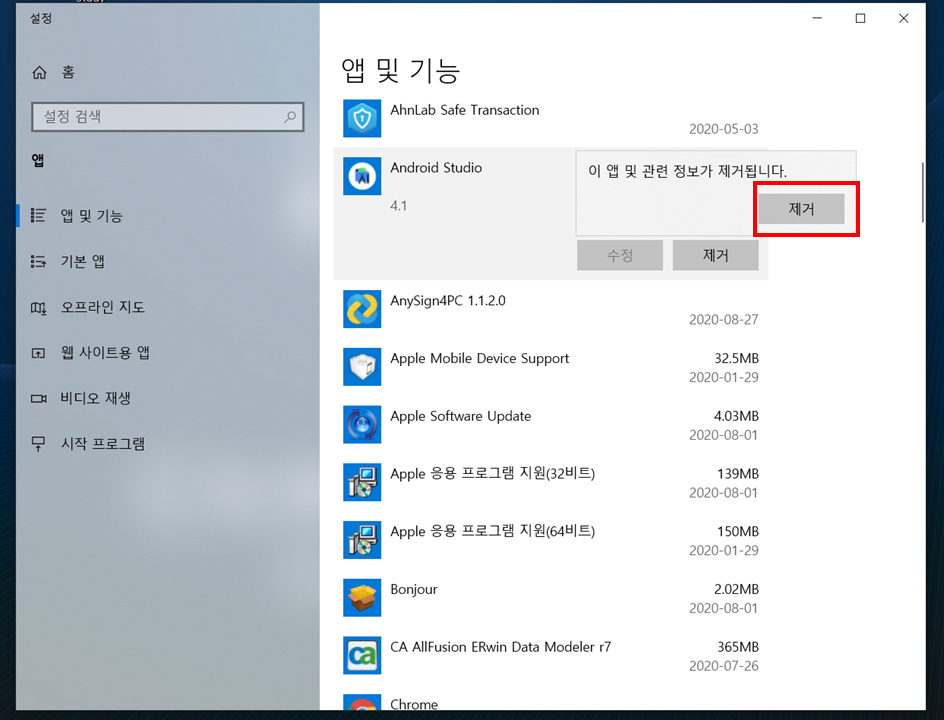The image size is (944, 720).
Task: Click the Apple Software Update icon
Action: pyautogui.click(x=362, y=424)
